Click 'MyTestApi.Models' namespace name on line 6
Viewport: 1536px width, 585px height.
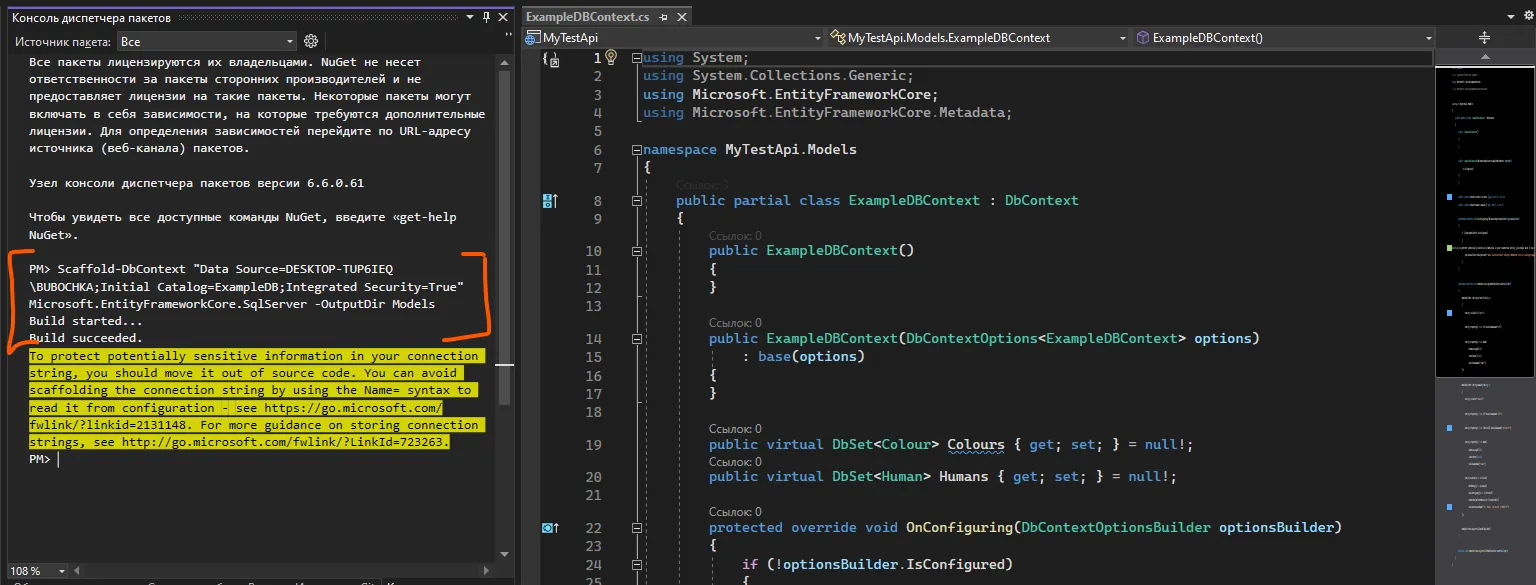[791, 150]
